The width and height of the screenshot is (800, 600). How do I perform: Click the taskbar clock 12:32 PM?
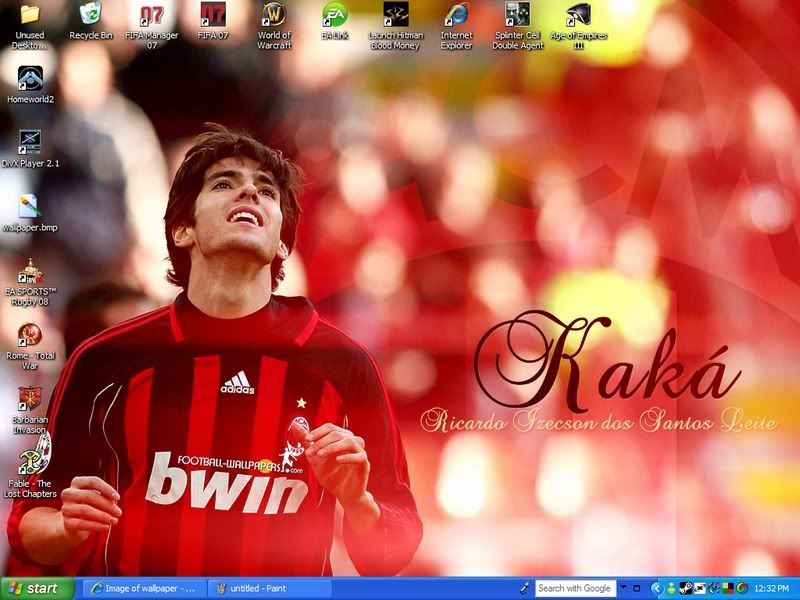[x=771, y=588]
